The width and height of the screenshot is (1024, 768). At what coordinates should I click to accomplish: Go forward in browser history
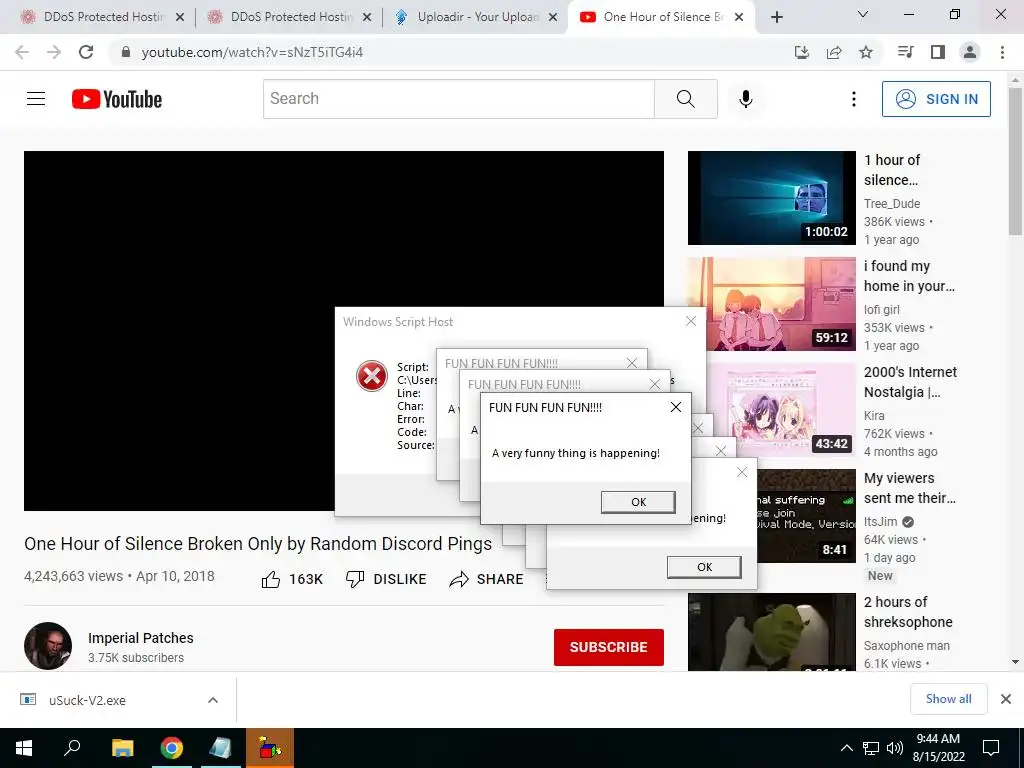tap(54, 52)
